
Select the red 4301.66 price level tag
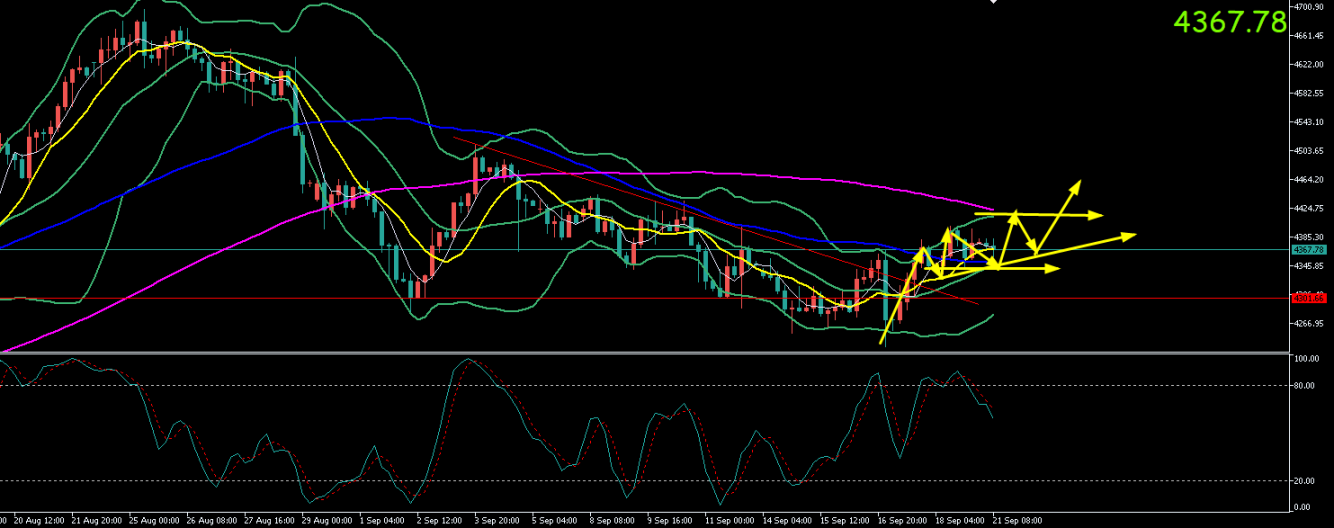coord(1307,298)
